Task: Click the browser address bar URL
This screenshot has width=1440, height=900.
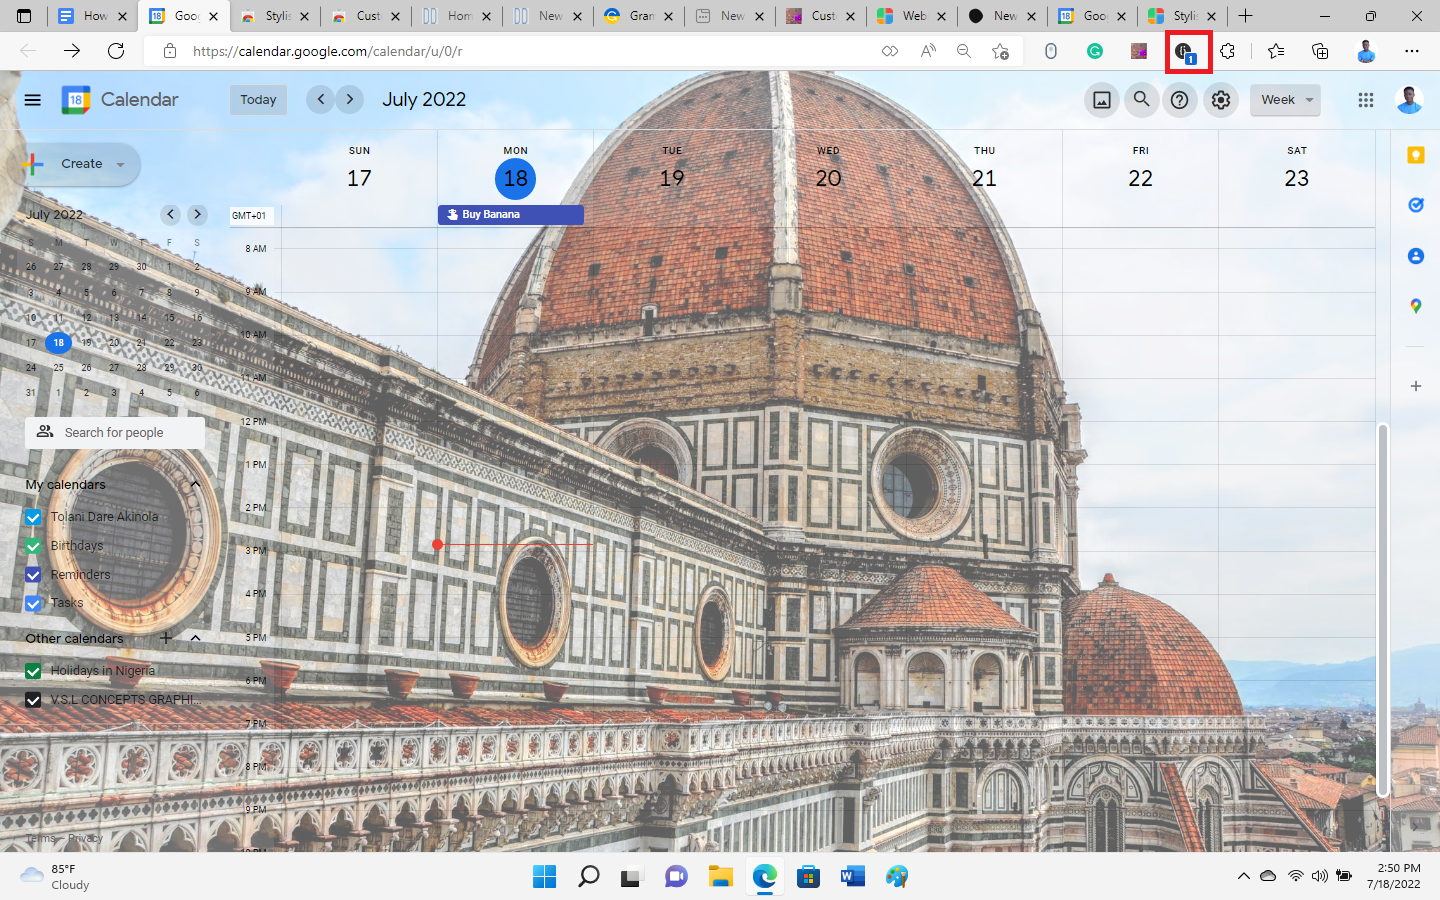Action: point(328,51)
